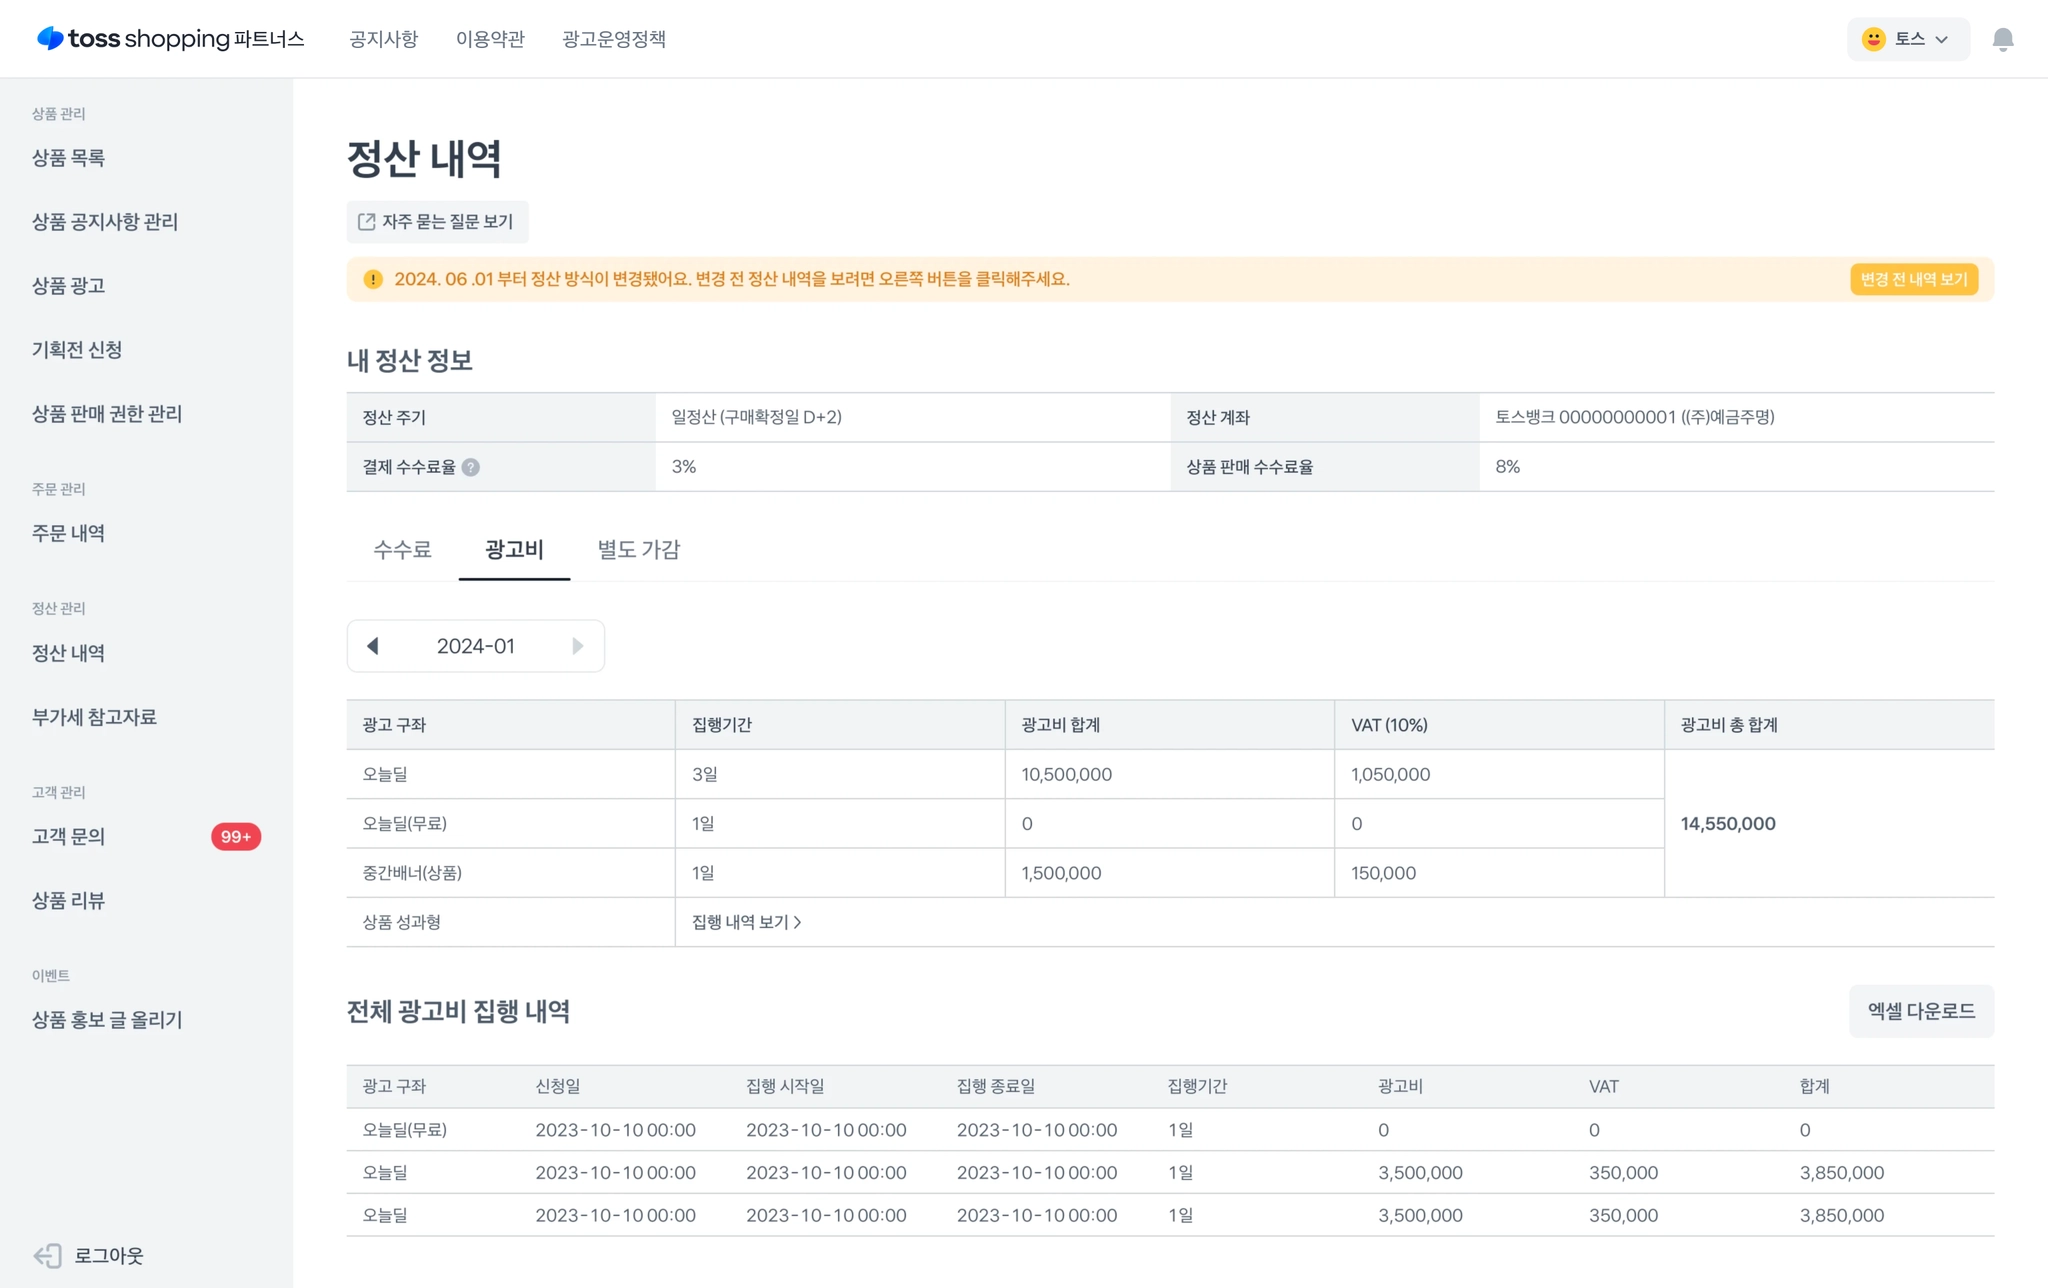2048x1288 pixels.
Task: Switch to the 별도 가감 tab
Action: coord(638,549)
